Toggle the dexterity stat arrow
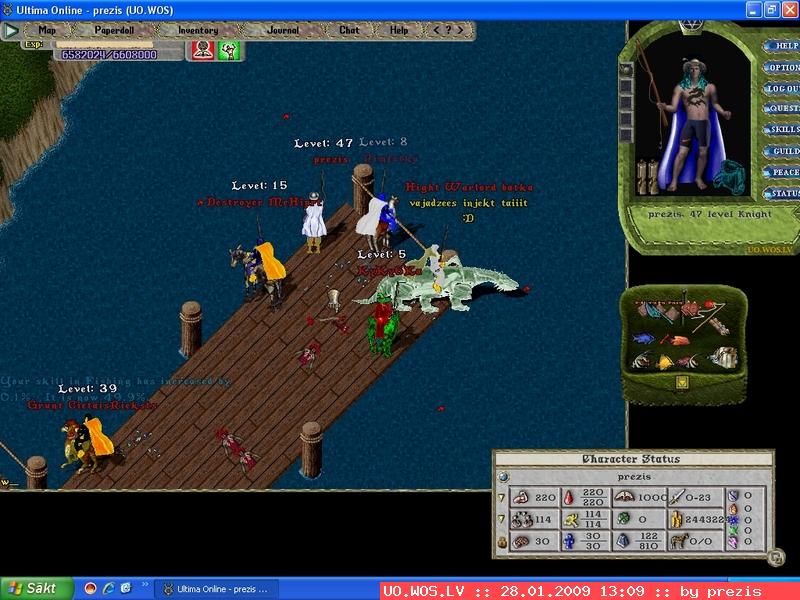800x600 pixels. [x=502, y=519]
